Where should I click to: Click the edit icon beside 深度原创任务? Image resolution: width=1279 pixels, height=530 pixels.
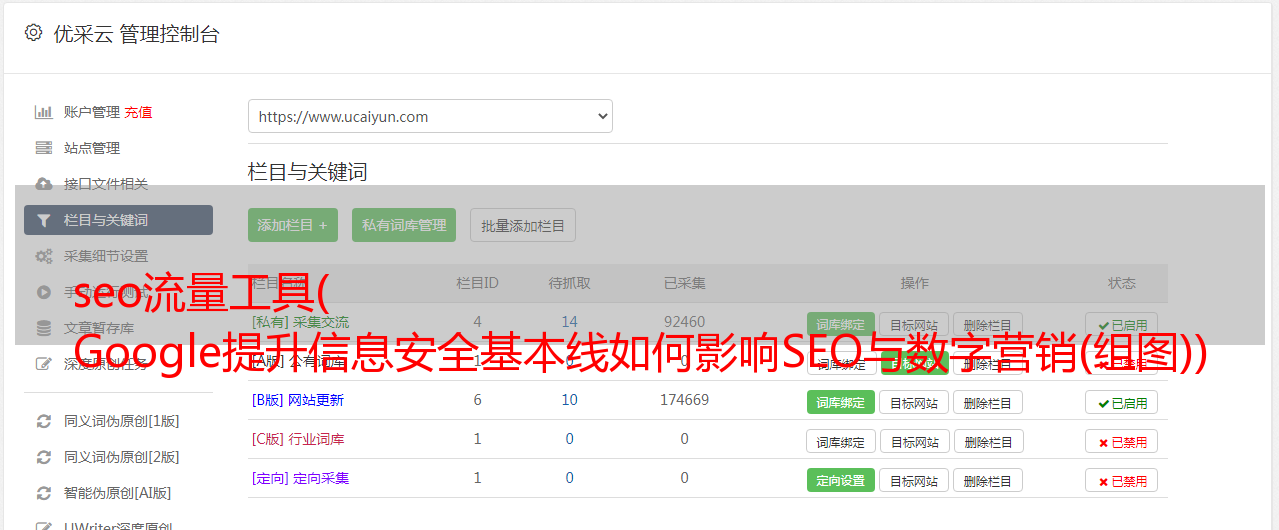coord(43,364)
